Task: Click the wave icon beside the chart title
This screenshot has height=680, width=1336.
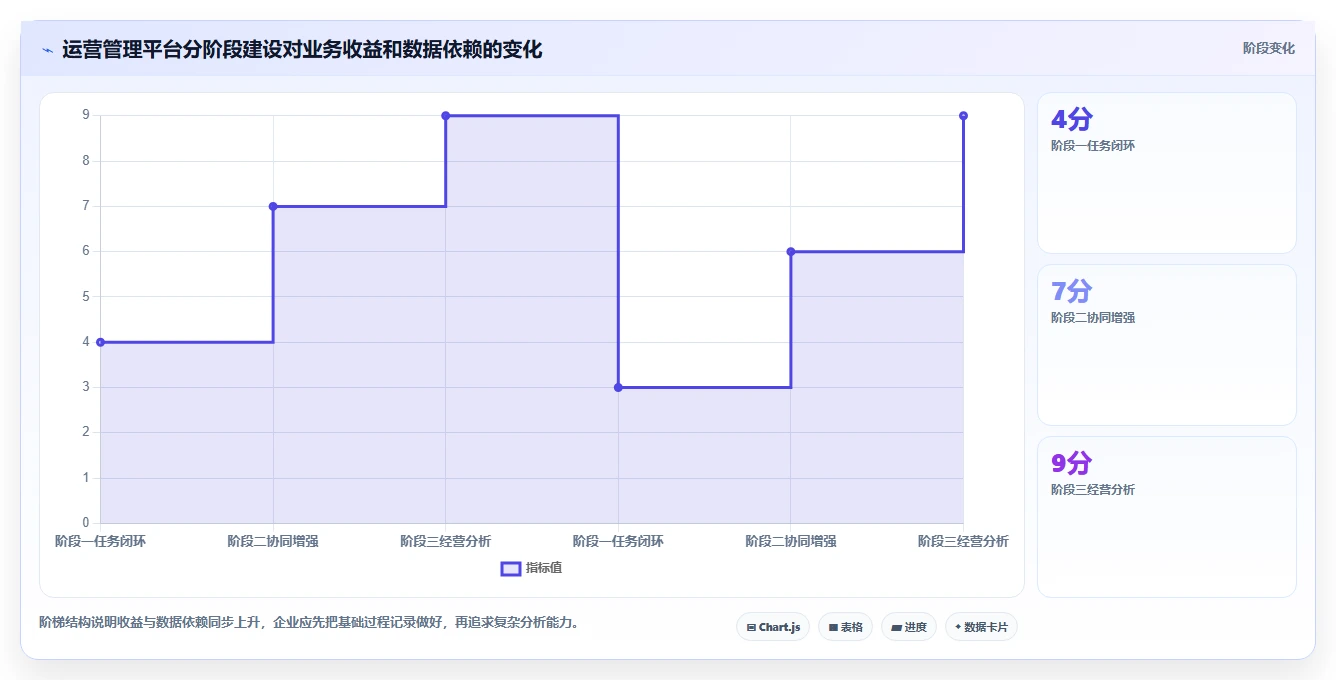Action: pos(47,50)
